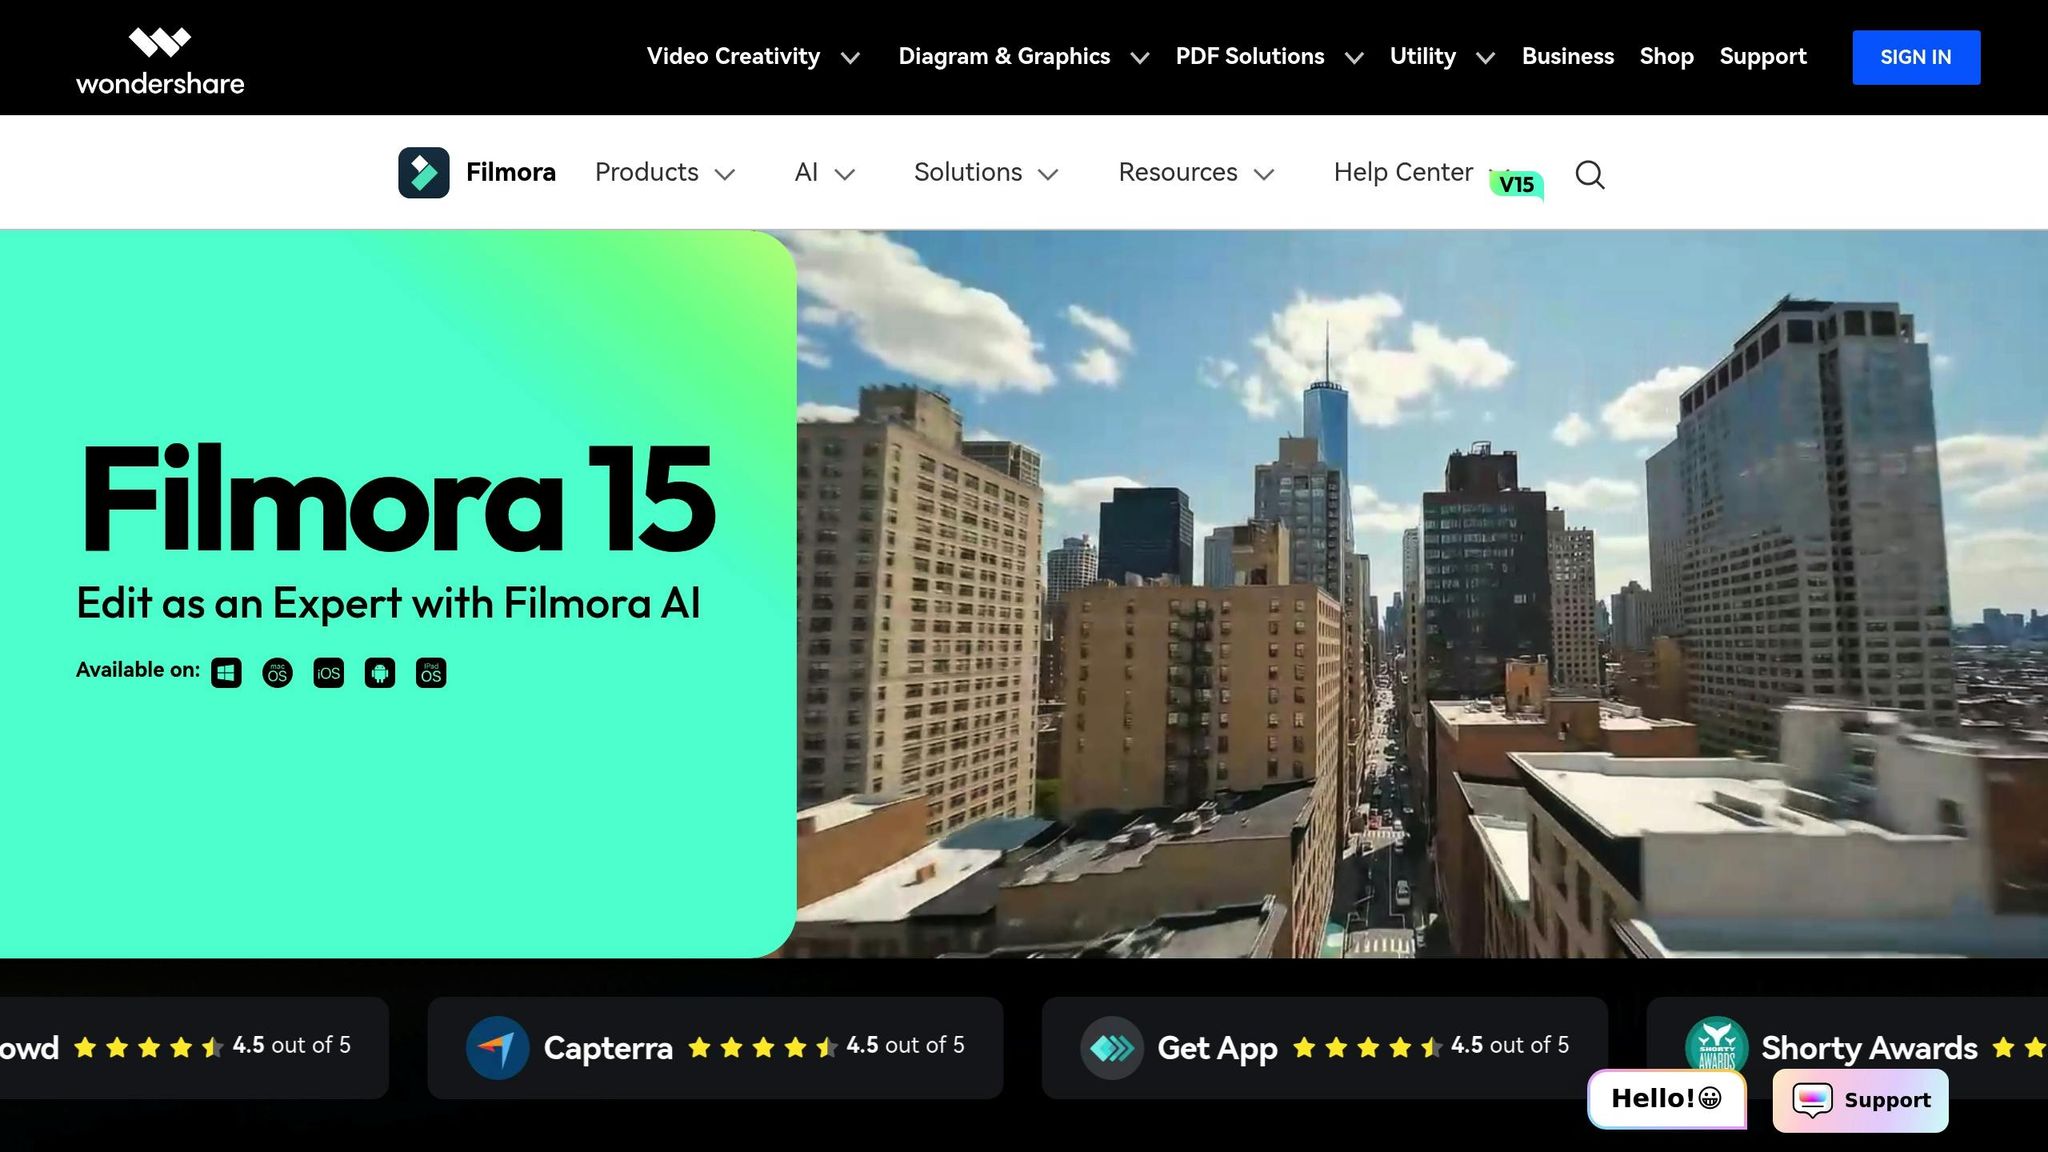Image resolution: width=2048 pixels, height=1152 pixels.
Task: Open the Get App rating card
Action: point(1325,1048)
